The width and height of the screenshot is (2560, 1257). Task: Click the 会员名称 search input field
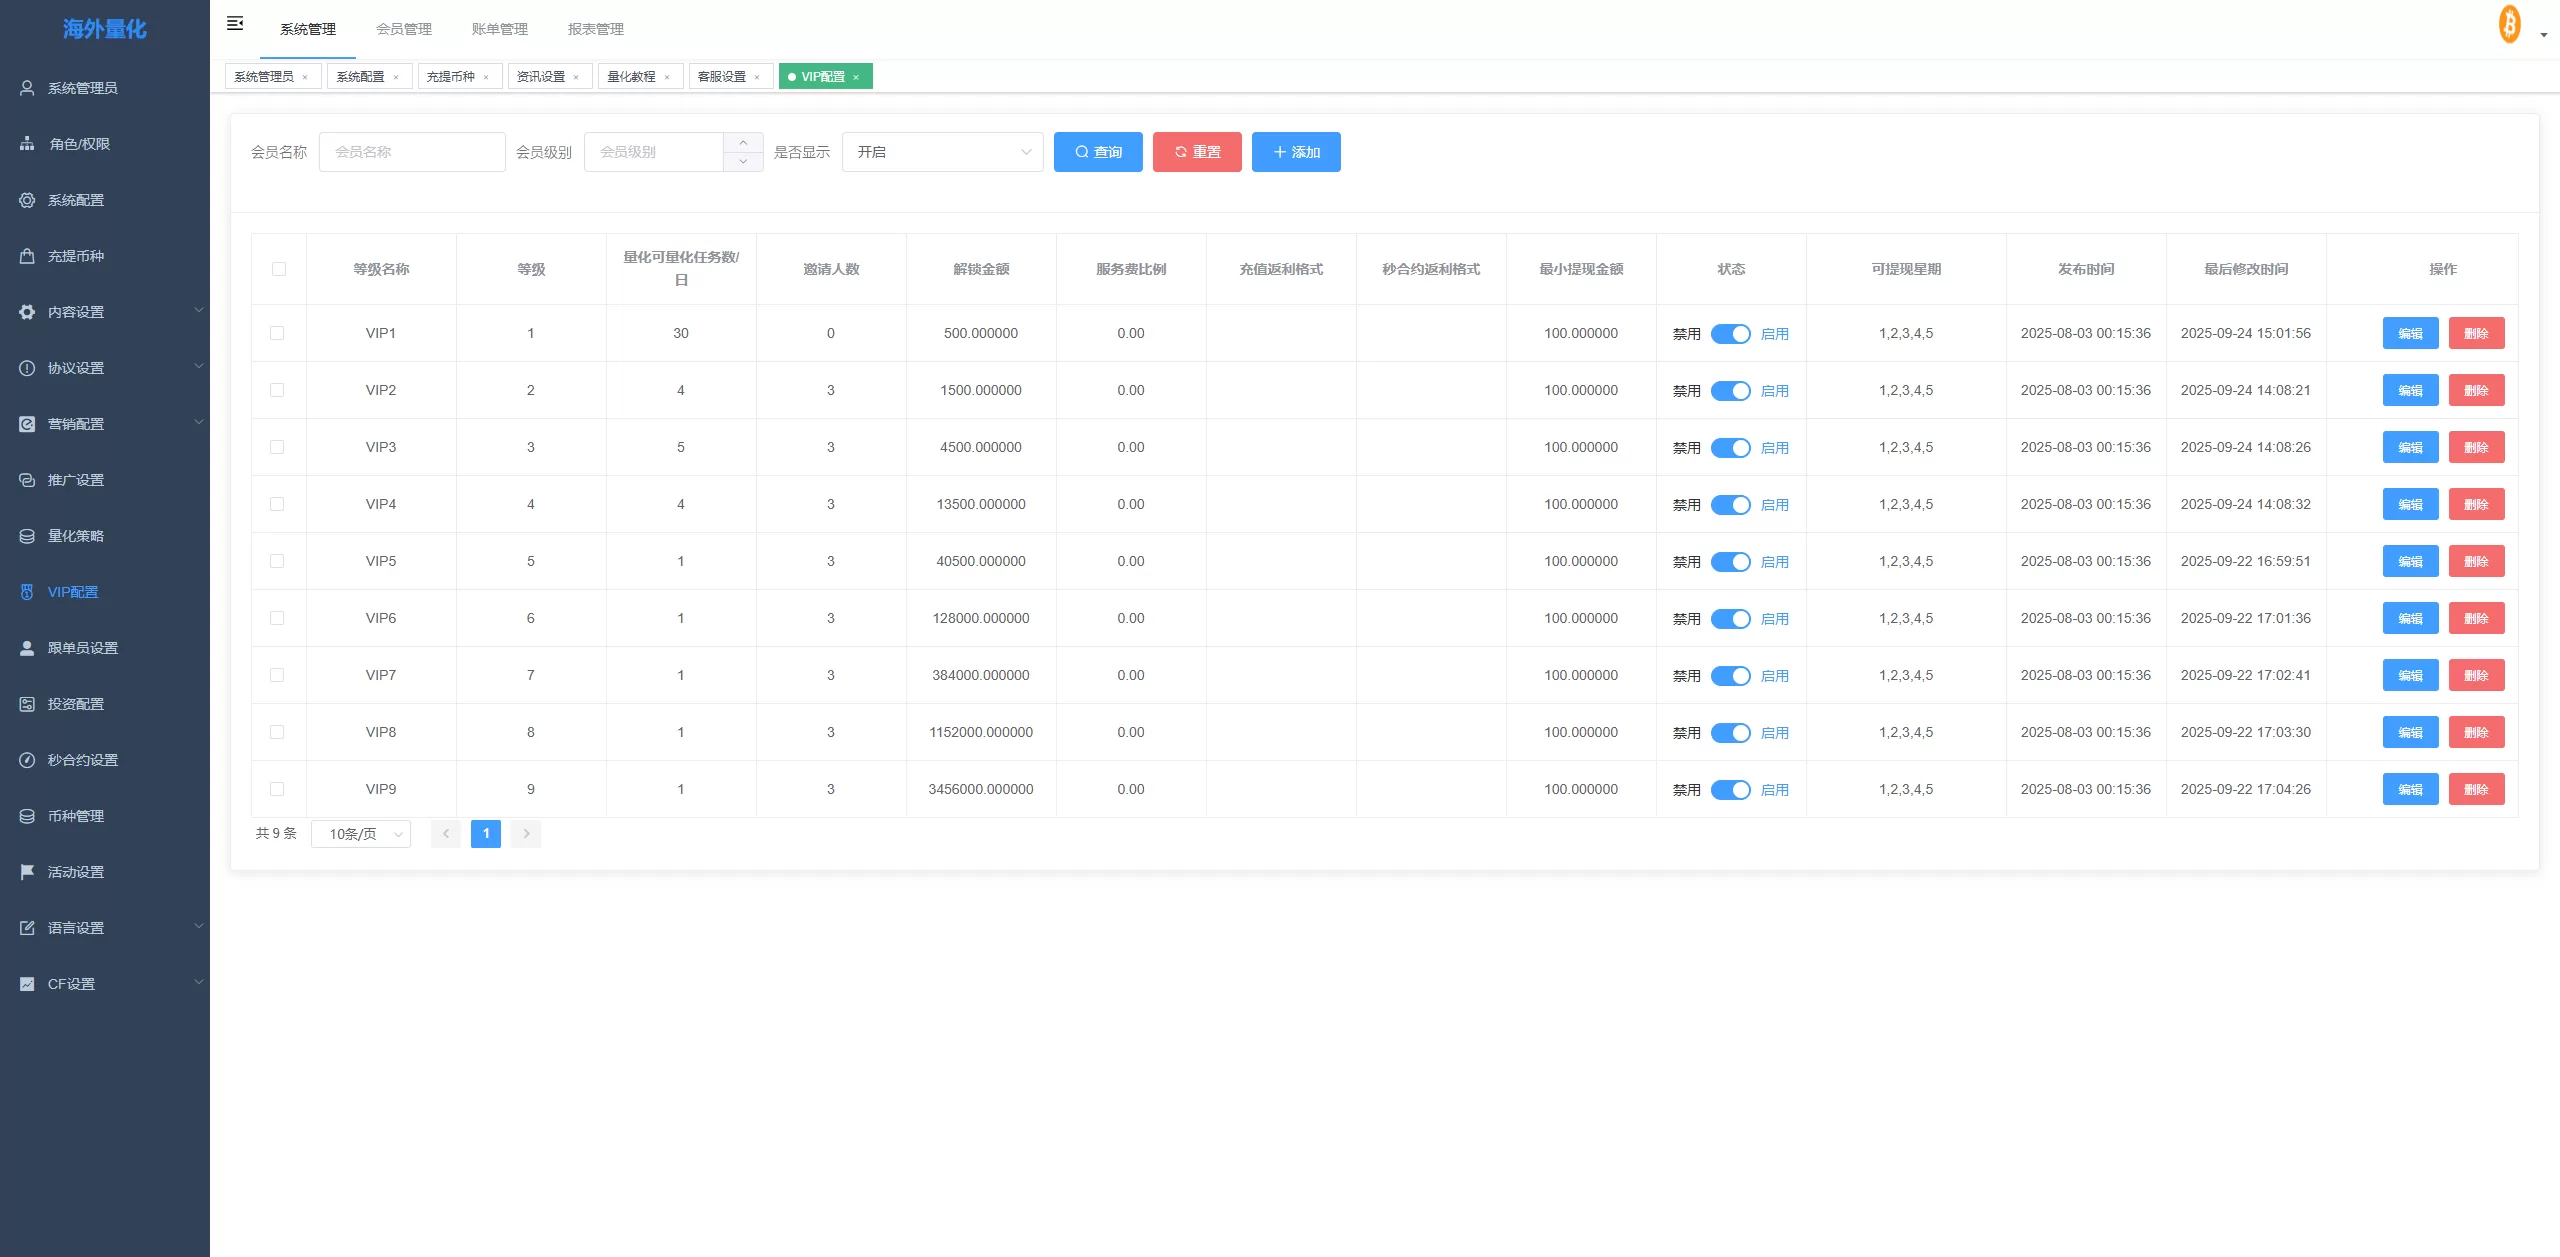click(x=412, y=152)
